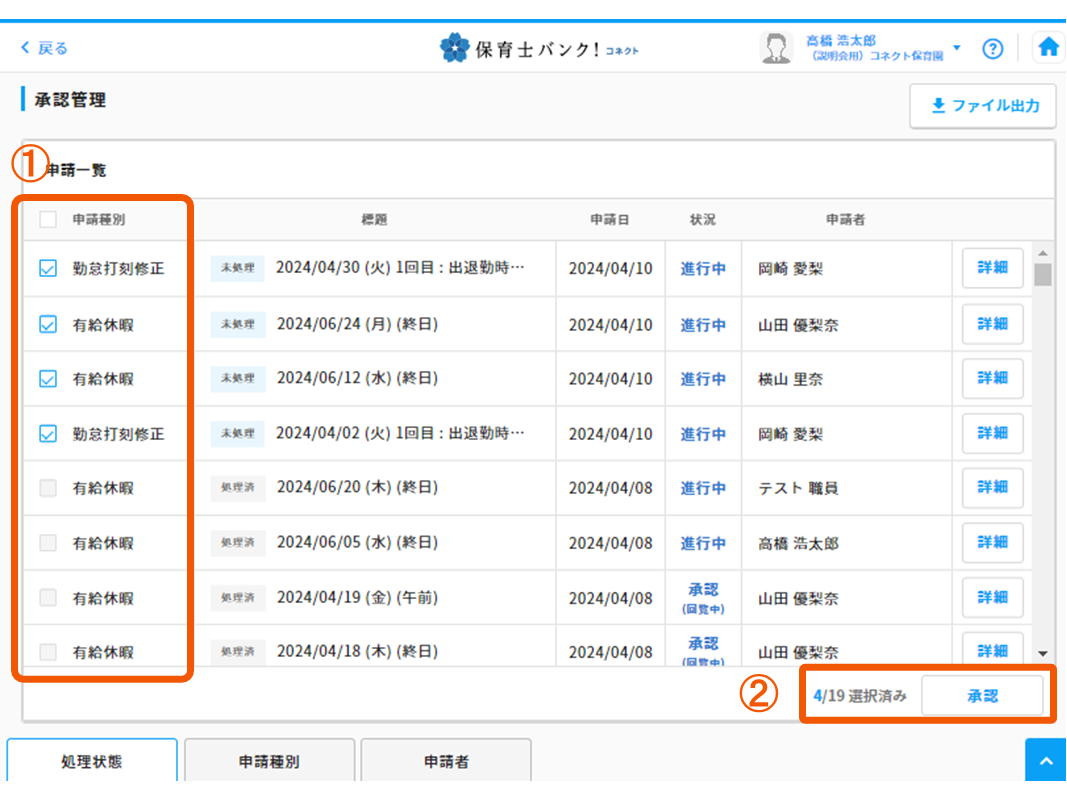Click the user avatar icon

click(x=776, y=48)
